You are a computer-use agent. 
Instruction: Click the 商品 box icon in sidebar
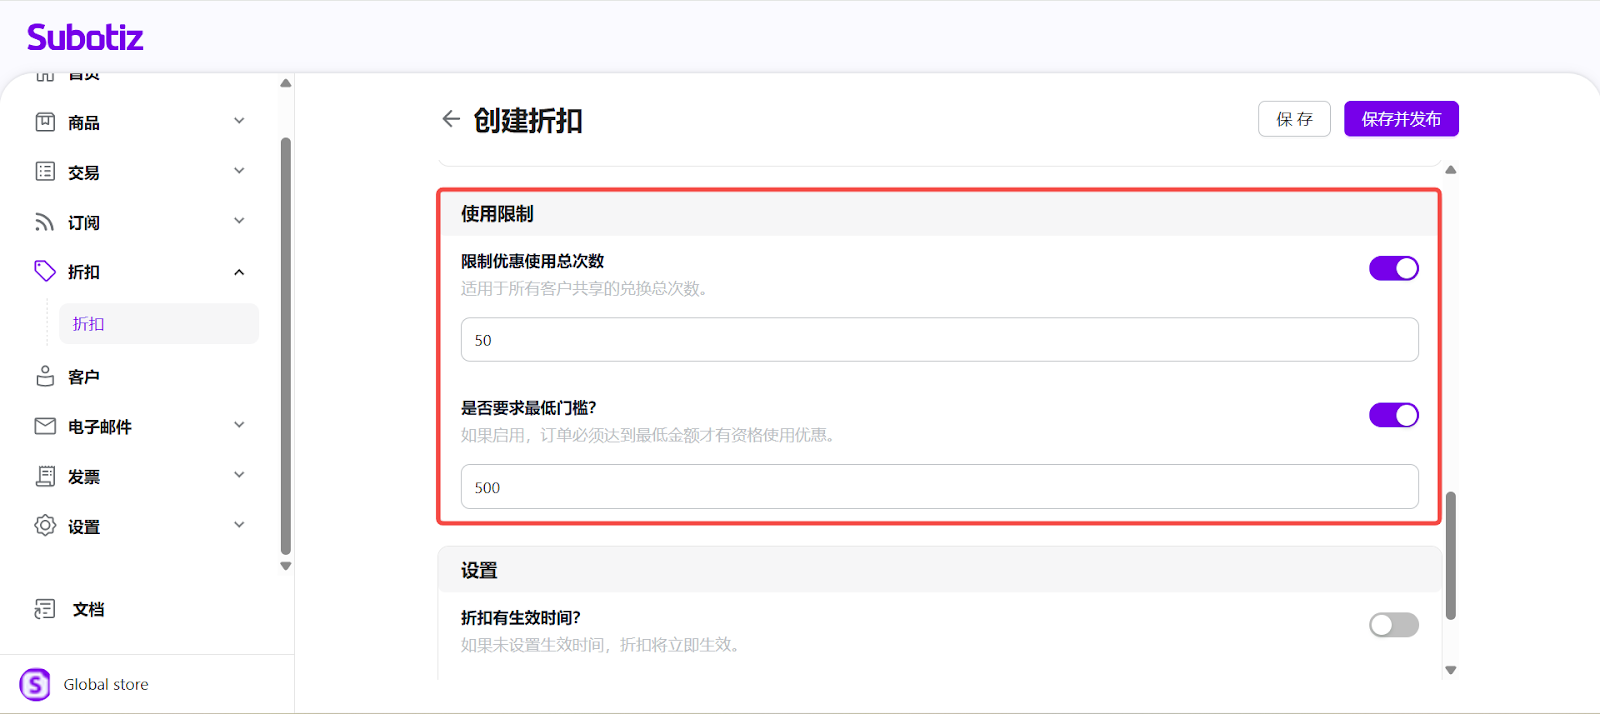tap(45, 122)
